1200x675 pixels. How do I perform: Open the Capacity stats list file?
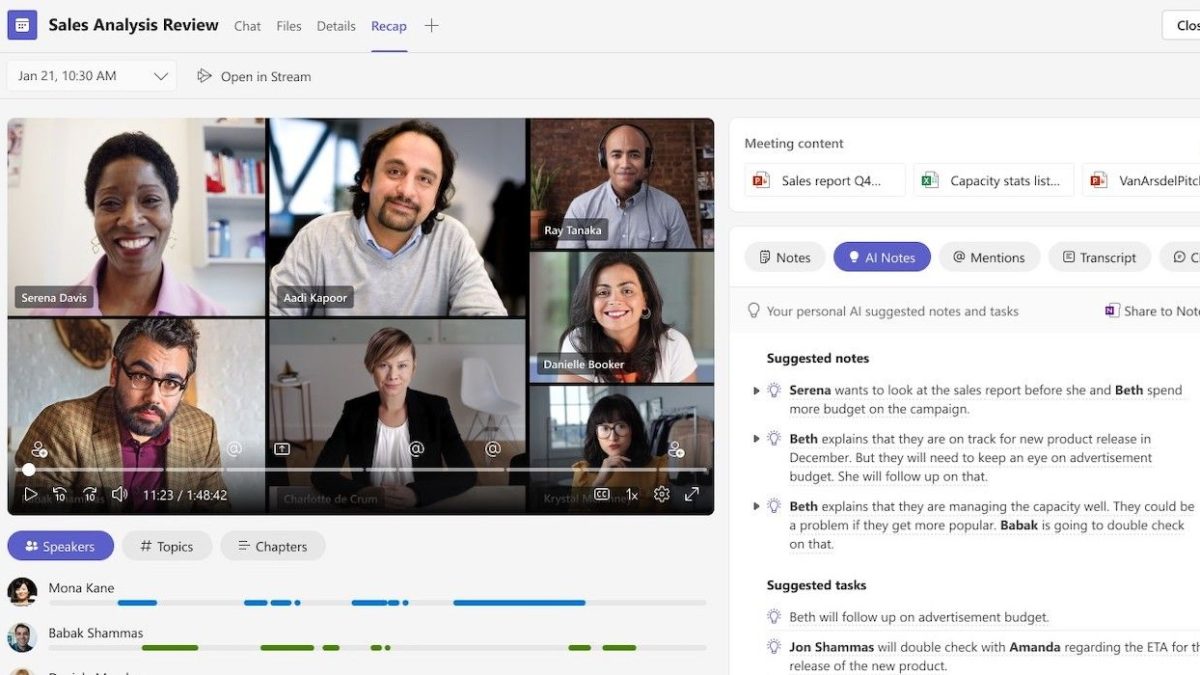pyautogui.click(x=994, y=180)
